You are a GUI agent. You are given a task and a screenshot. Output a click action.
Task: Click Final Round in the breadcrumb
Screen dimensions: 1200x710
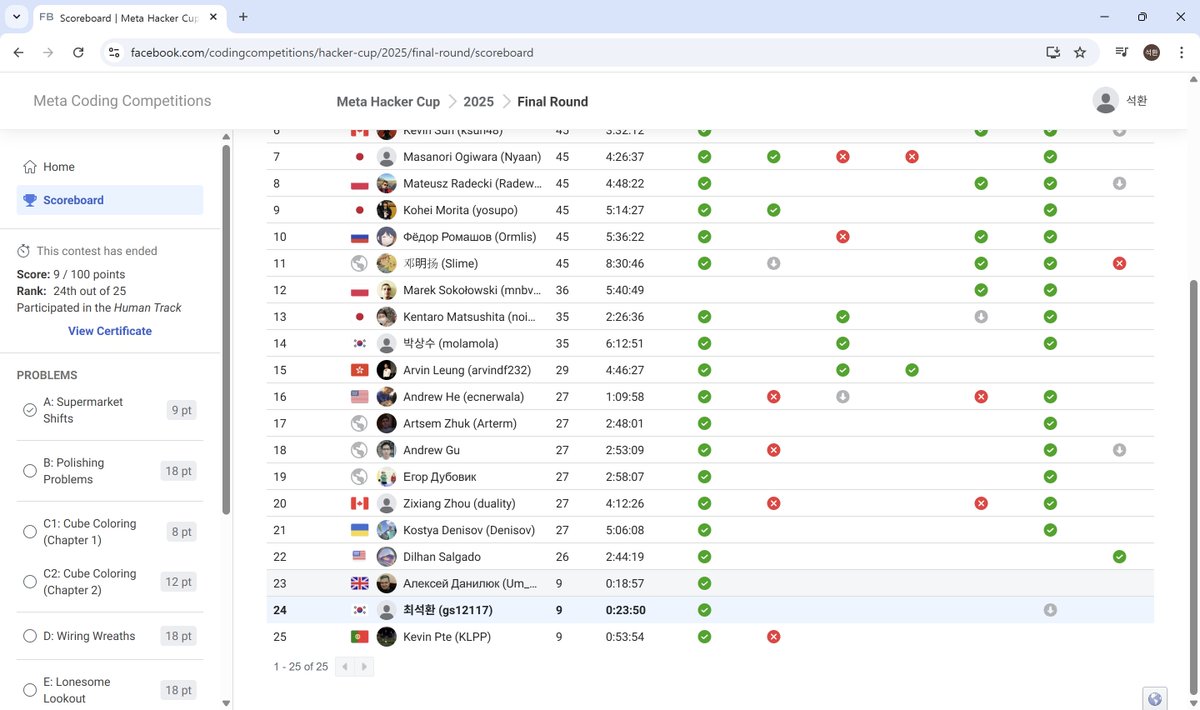(x=552, y=101)
